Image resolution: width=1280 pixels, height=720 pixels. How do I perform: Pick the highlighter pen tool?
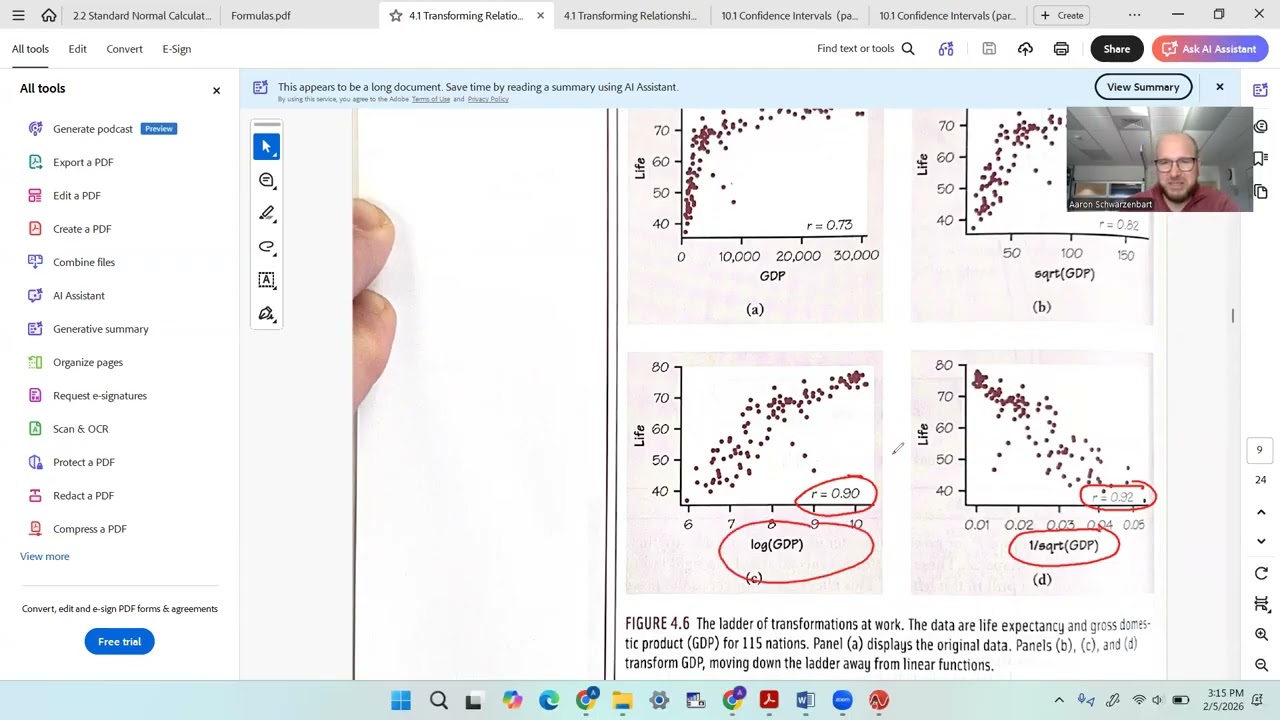pyautogui.click(x=266, y=213)
